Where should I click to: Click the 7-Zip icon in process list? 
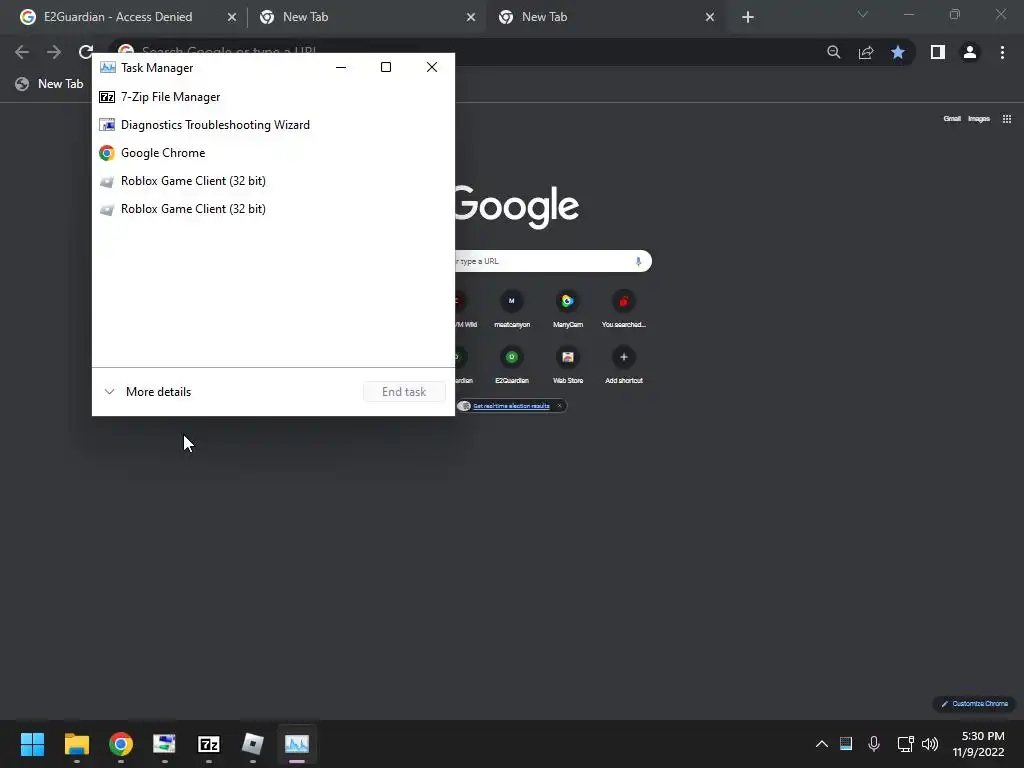[x=107, y=97]
